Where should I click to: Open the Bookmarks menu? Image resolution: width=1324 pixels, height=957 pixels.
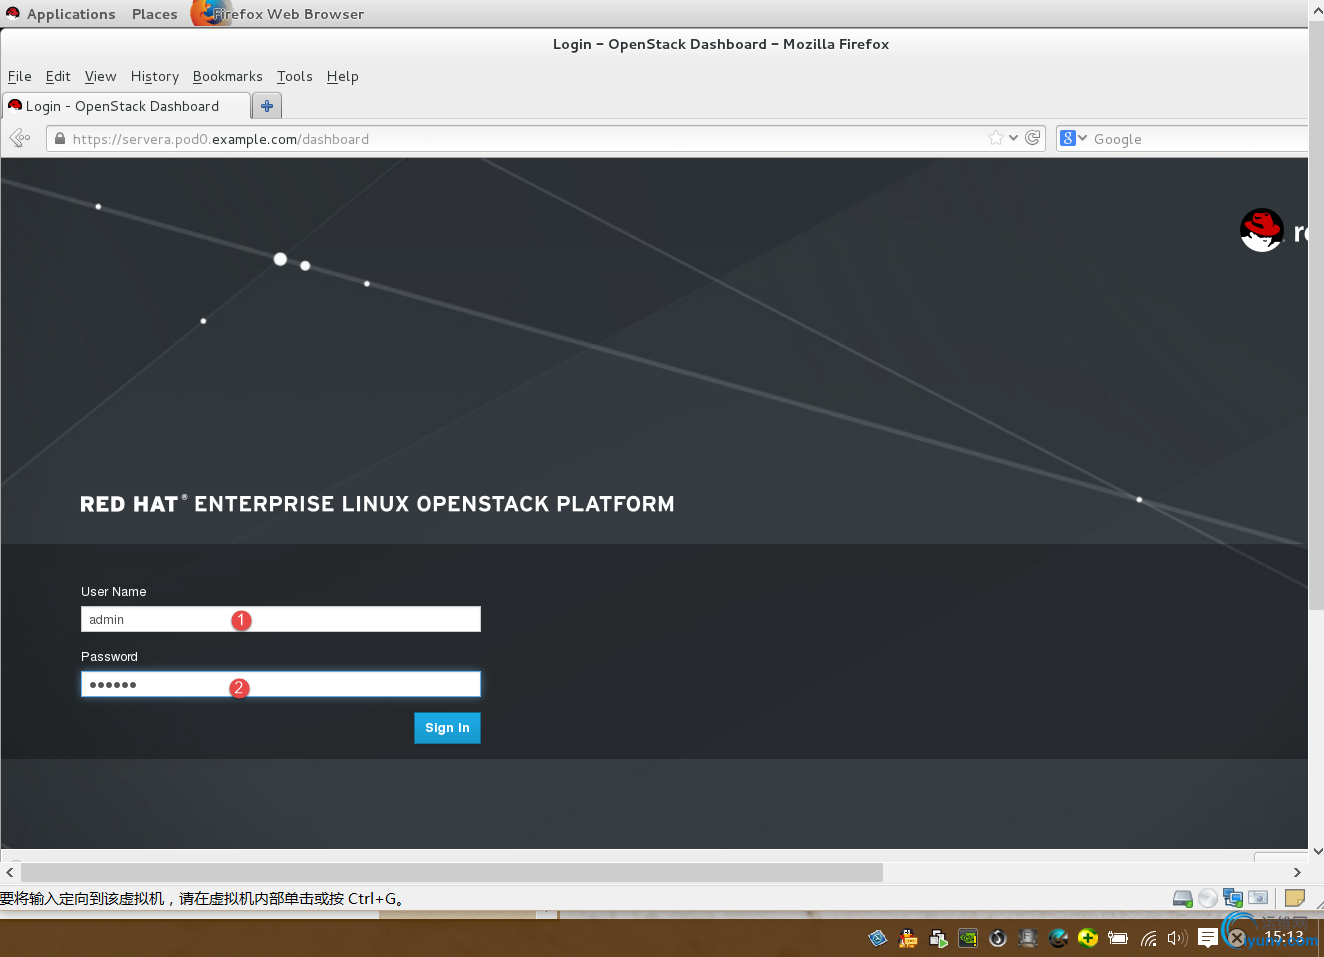[228, 76]
